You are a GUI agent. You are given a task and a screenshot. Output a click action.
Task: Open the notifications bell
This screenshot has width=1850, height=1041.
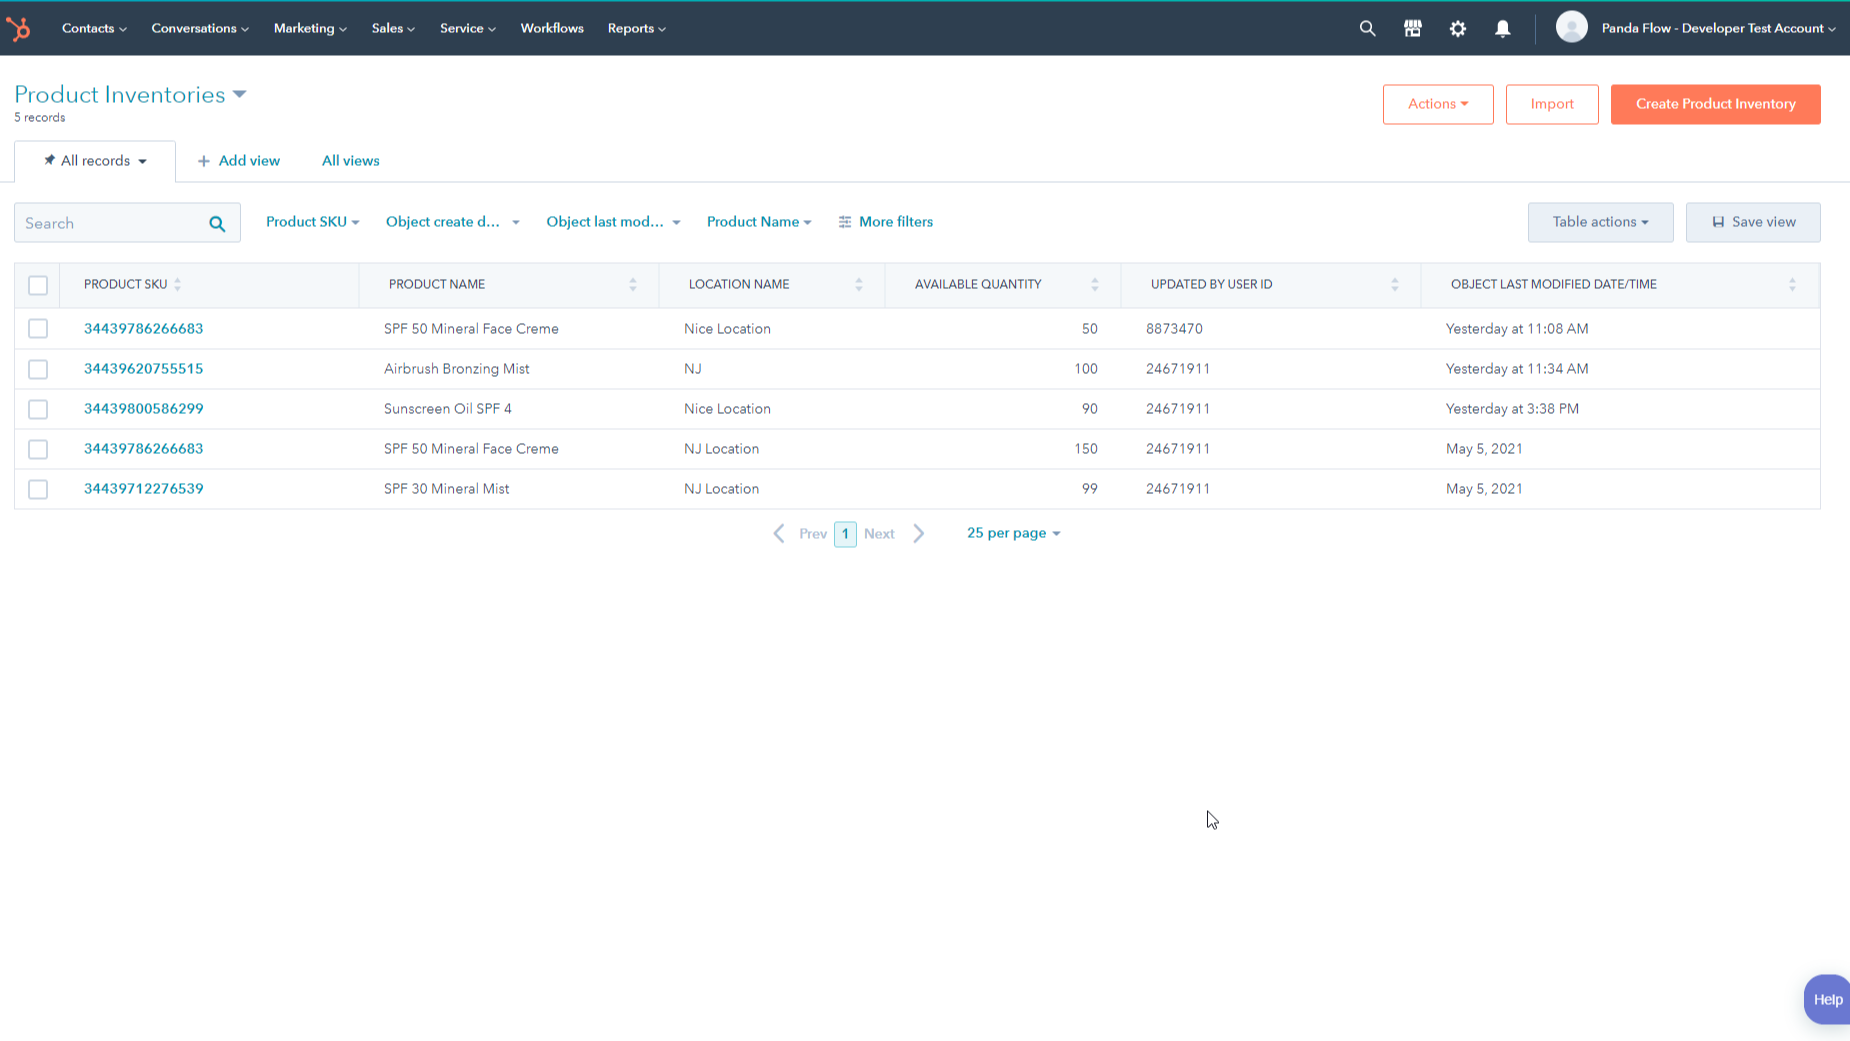pyautogui.click(x=1502, y=28)
